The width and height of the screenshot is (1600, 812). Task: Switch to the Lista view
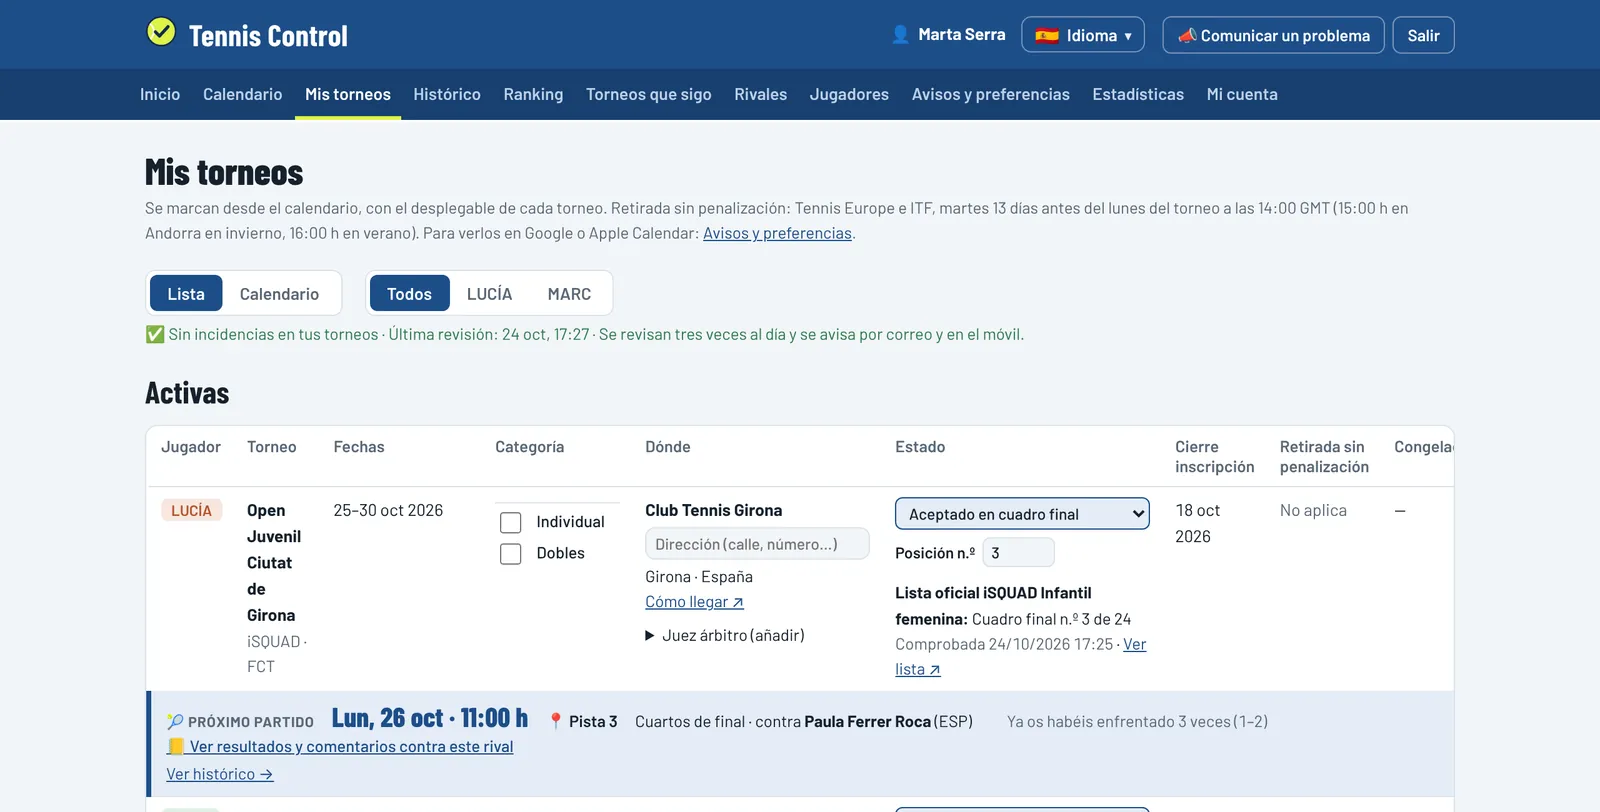[186, 294]
